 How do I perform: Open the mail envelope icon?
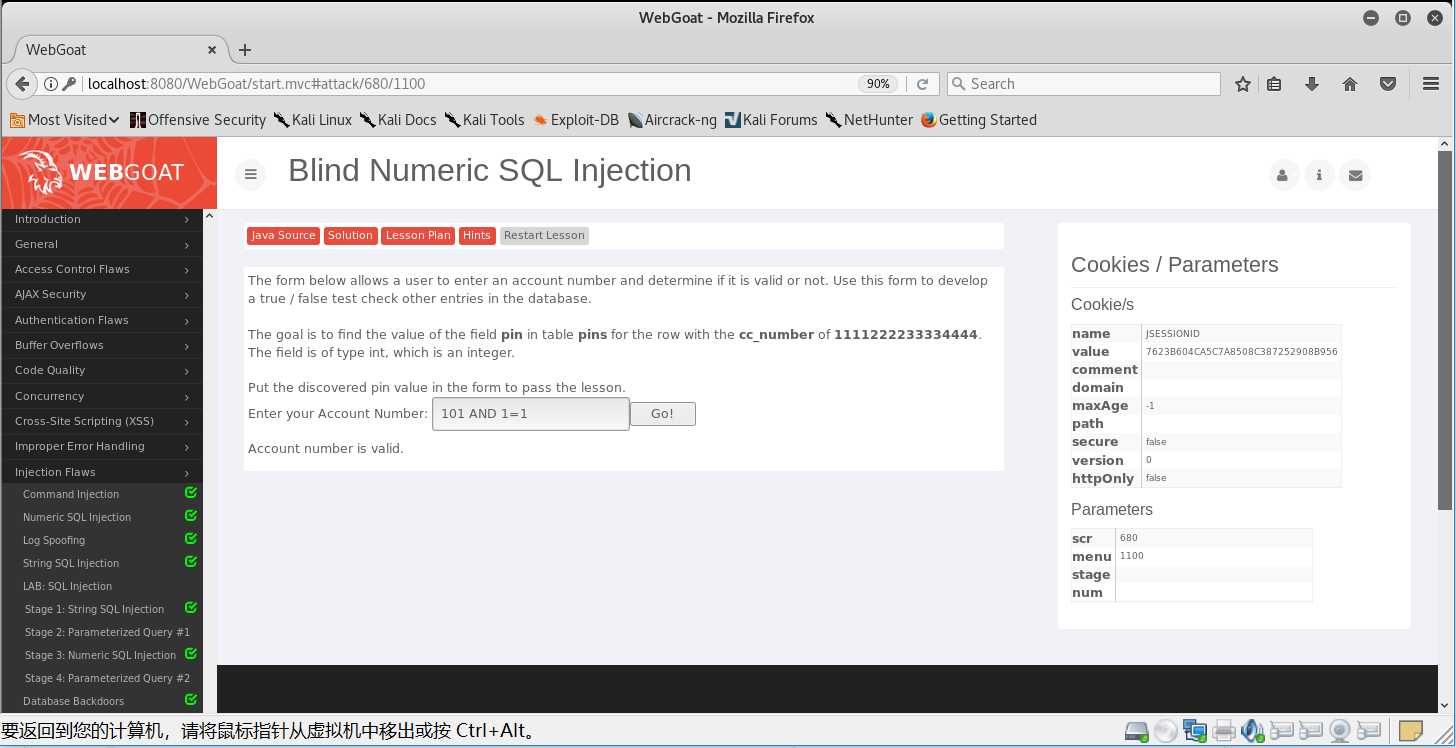1355,175
